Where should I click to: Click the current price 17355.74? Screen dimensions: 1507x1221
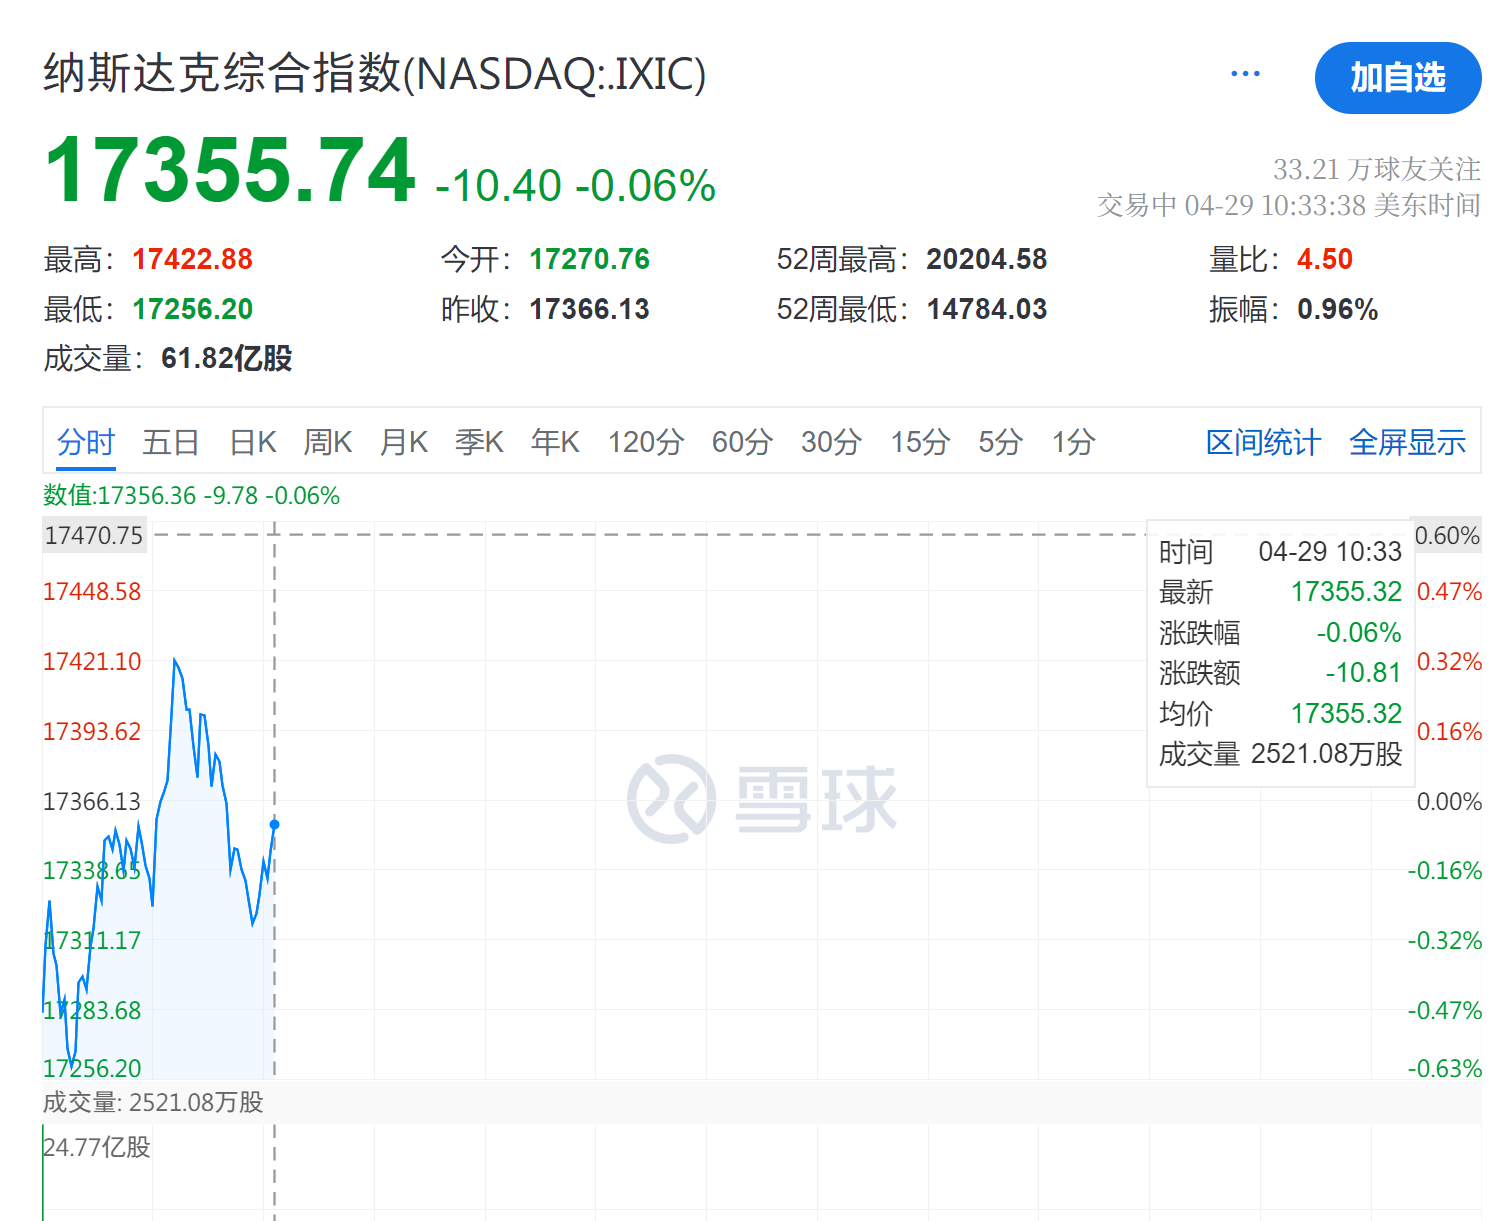click(x=230, y=171)
